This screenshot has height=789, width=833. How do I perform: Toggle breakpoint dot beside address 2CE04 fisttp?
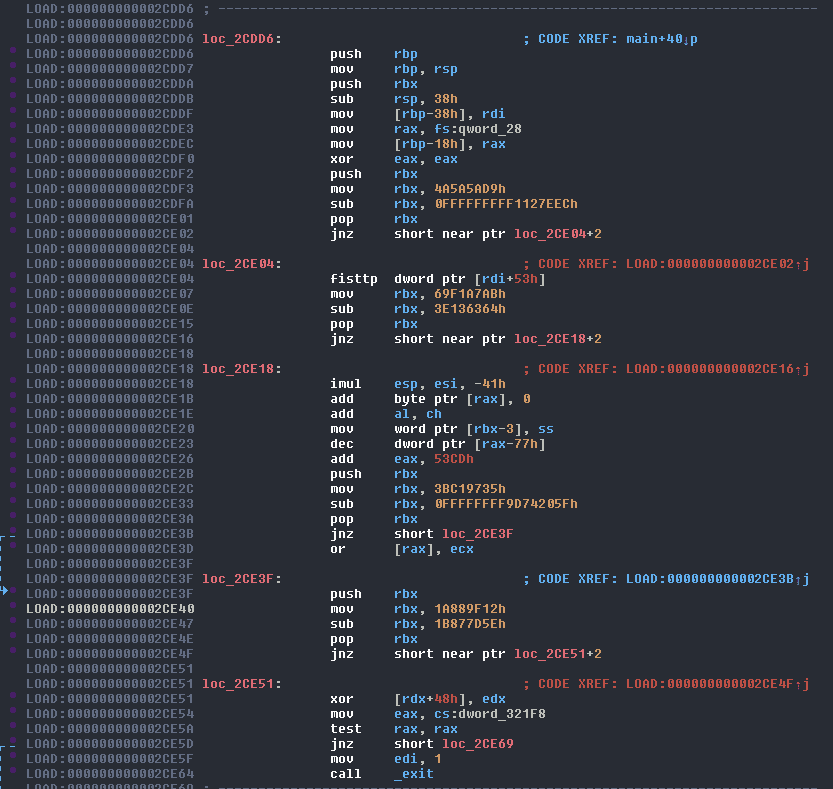pyautogui.click(x=13, y=275)
